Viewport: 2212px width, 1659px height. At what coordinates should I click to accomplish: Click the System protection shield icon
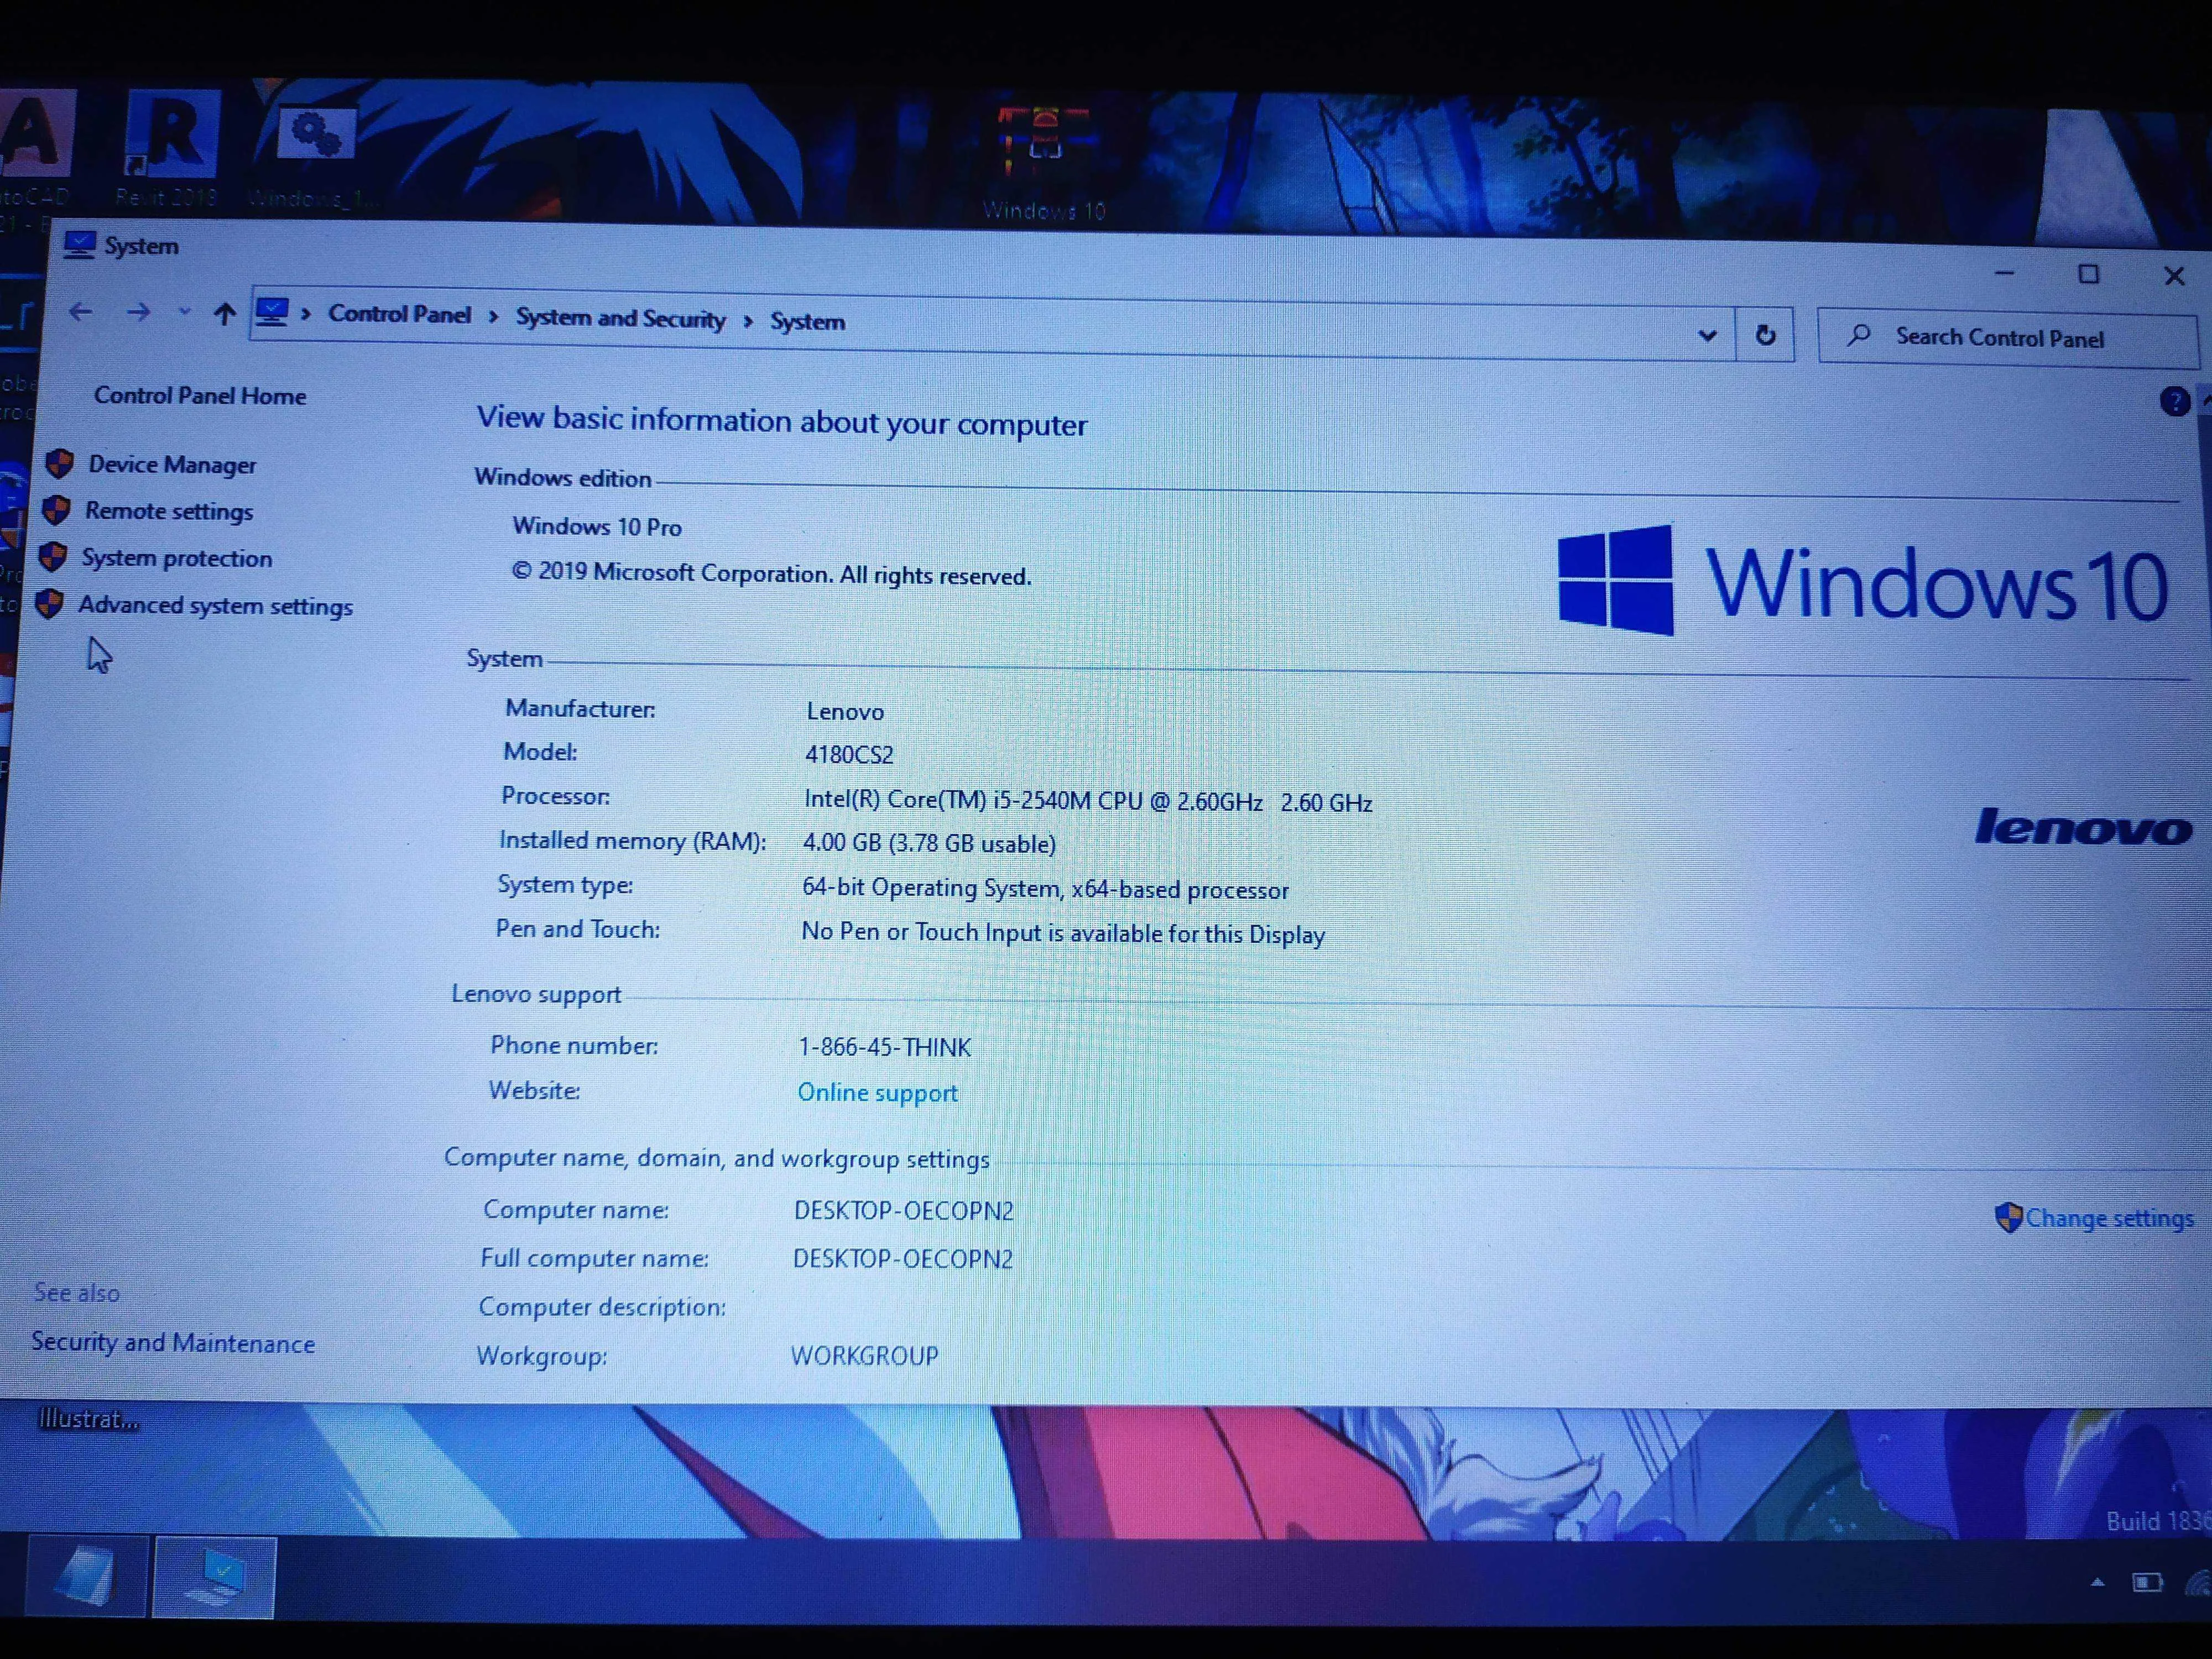click(x=53, y=556)
